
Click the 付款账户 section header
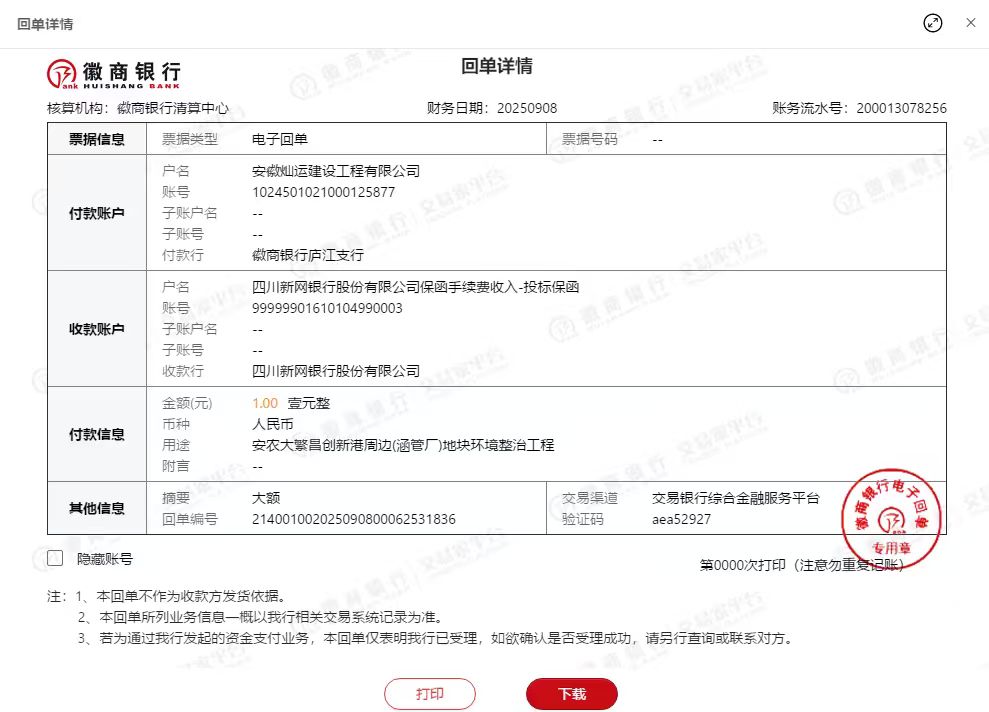click(97, 213)
